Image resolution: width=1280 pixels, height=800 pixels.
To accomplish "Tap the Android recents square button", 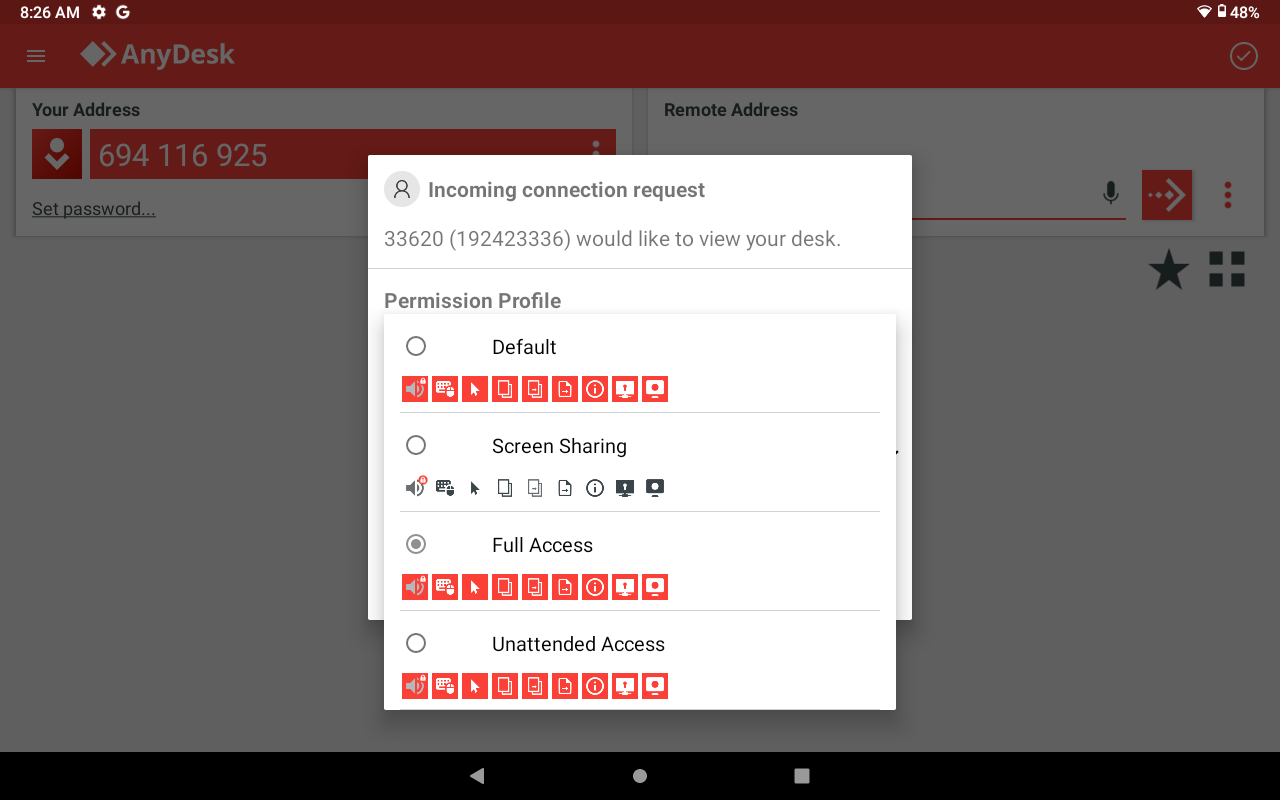I will [x=801, y=776].
